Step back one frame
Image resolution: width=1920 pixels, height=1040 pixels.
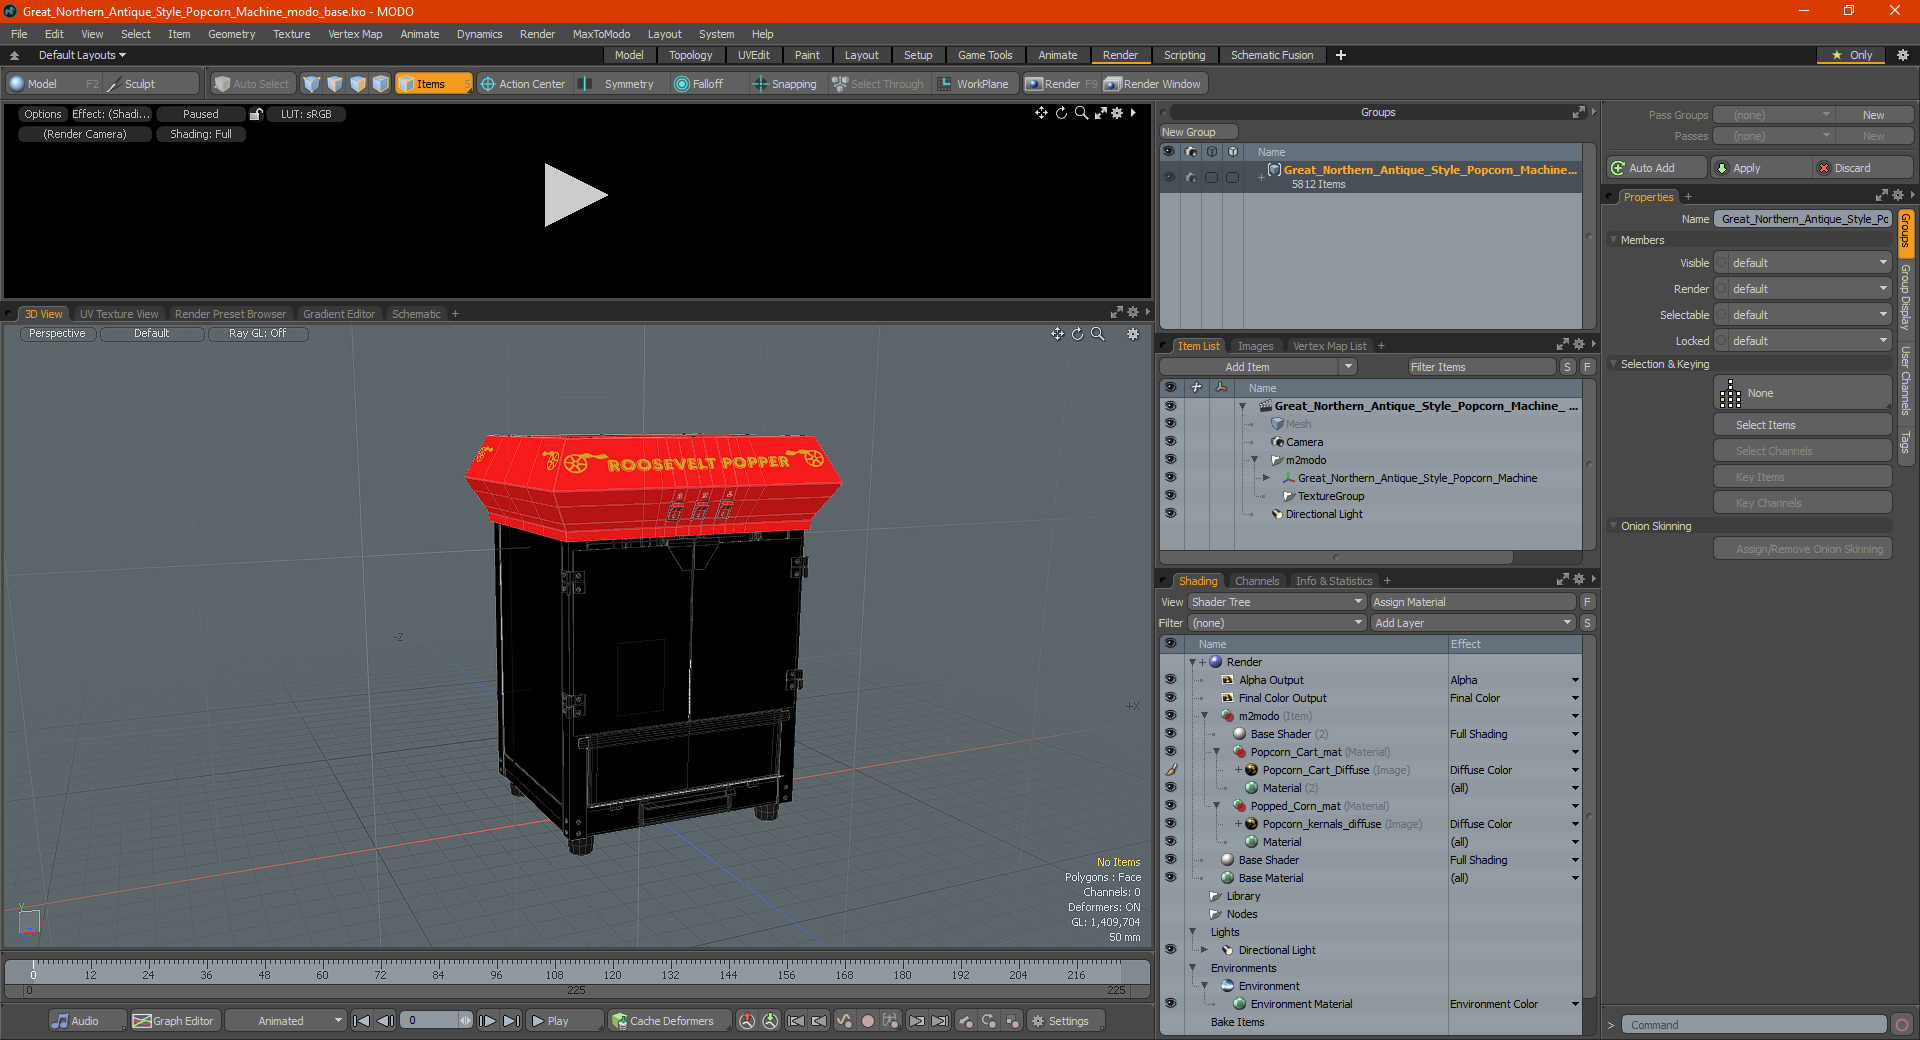[x=386, y=1021]
